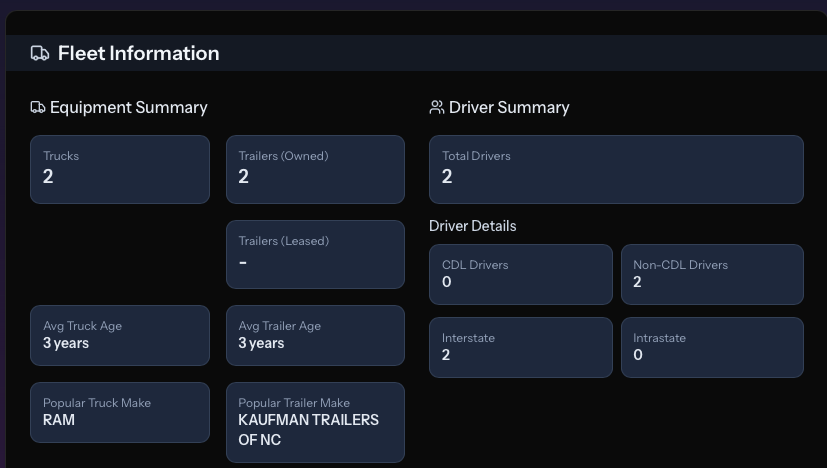
Task: Open the Avg Trailer Age card
Action: pyautogui.click(x=315, y=336)
